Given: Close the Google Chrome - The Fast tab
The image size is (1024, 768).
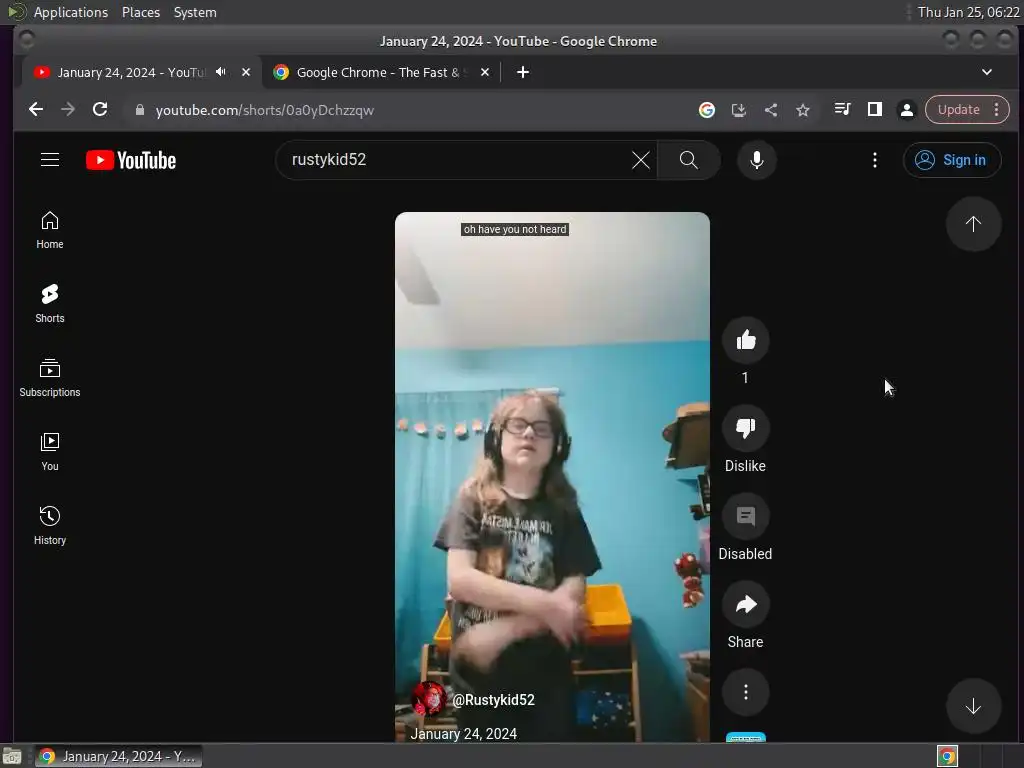Looking at the screenshot, I should pos(485,72).
